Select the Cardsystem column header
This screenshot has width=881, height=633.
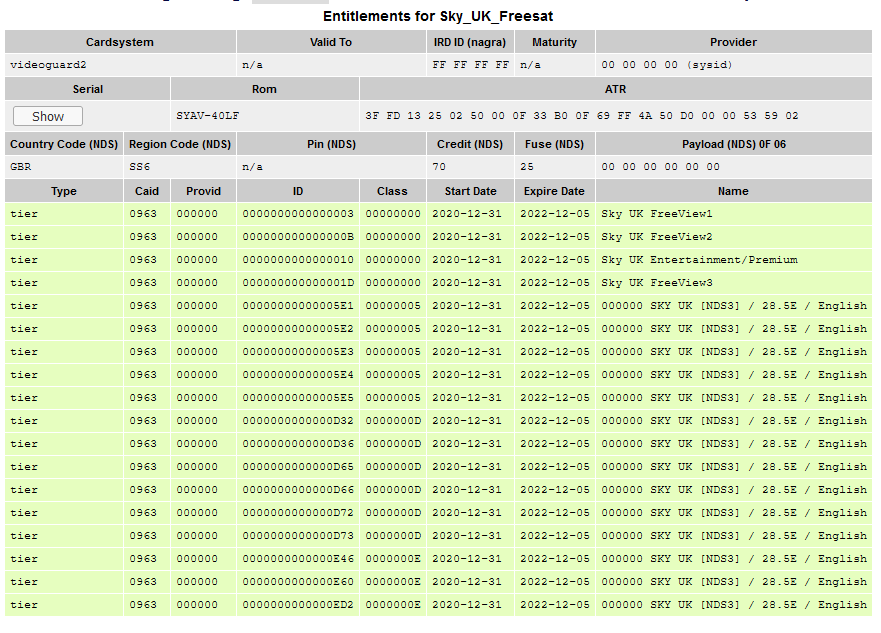120,42
